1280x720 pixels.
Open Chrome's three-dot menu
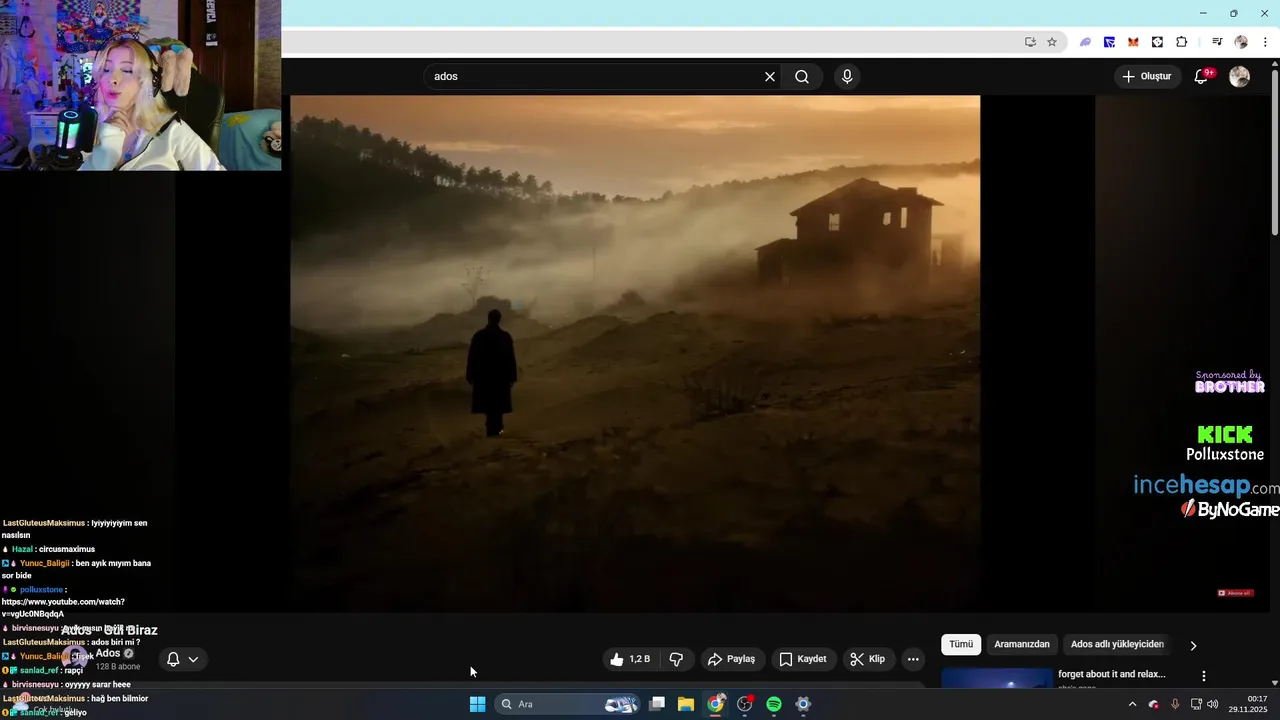click(x=1265, y=42)
